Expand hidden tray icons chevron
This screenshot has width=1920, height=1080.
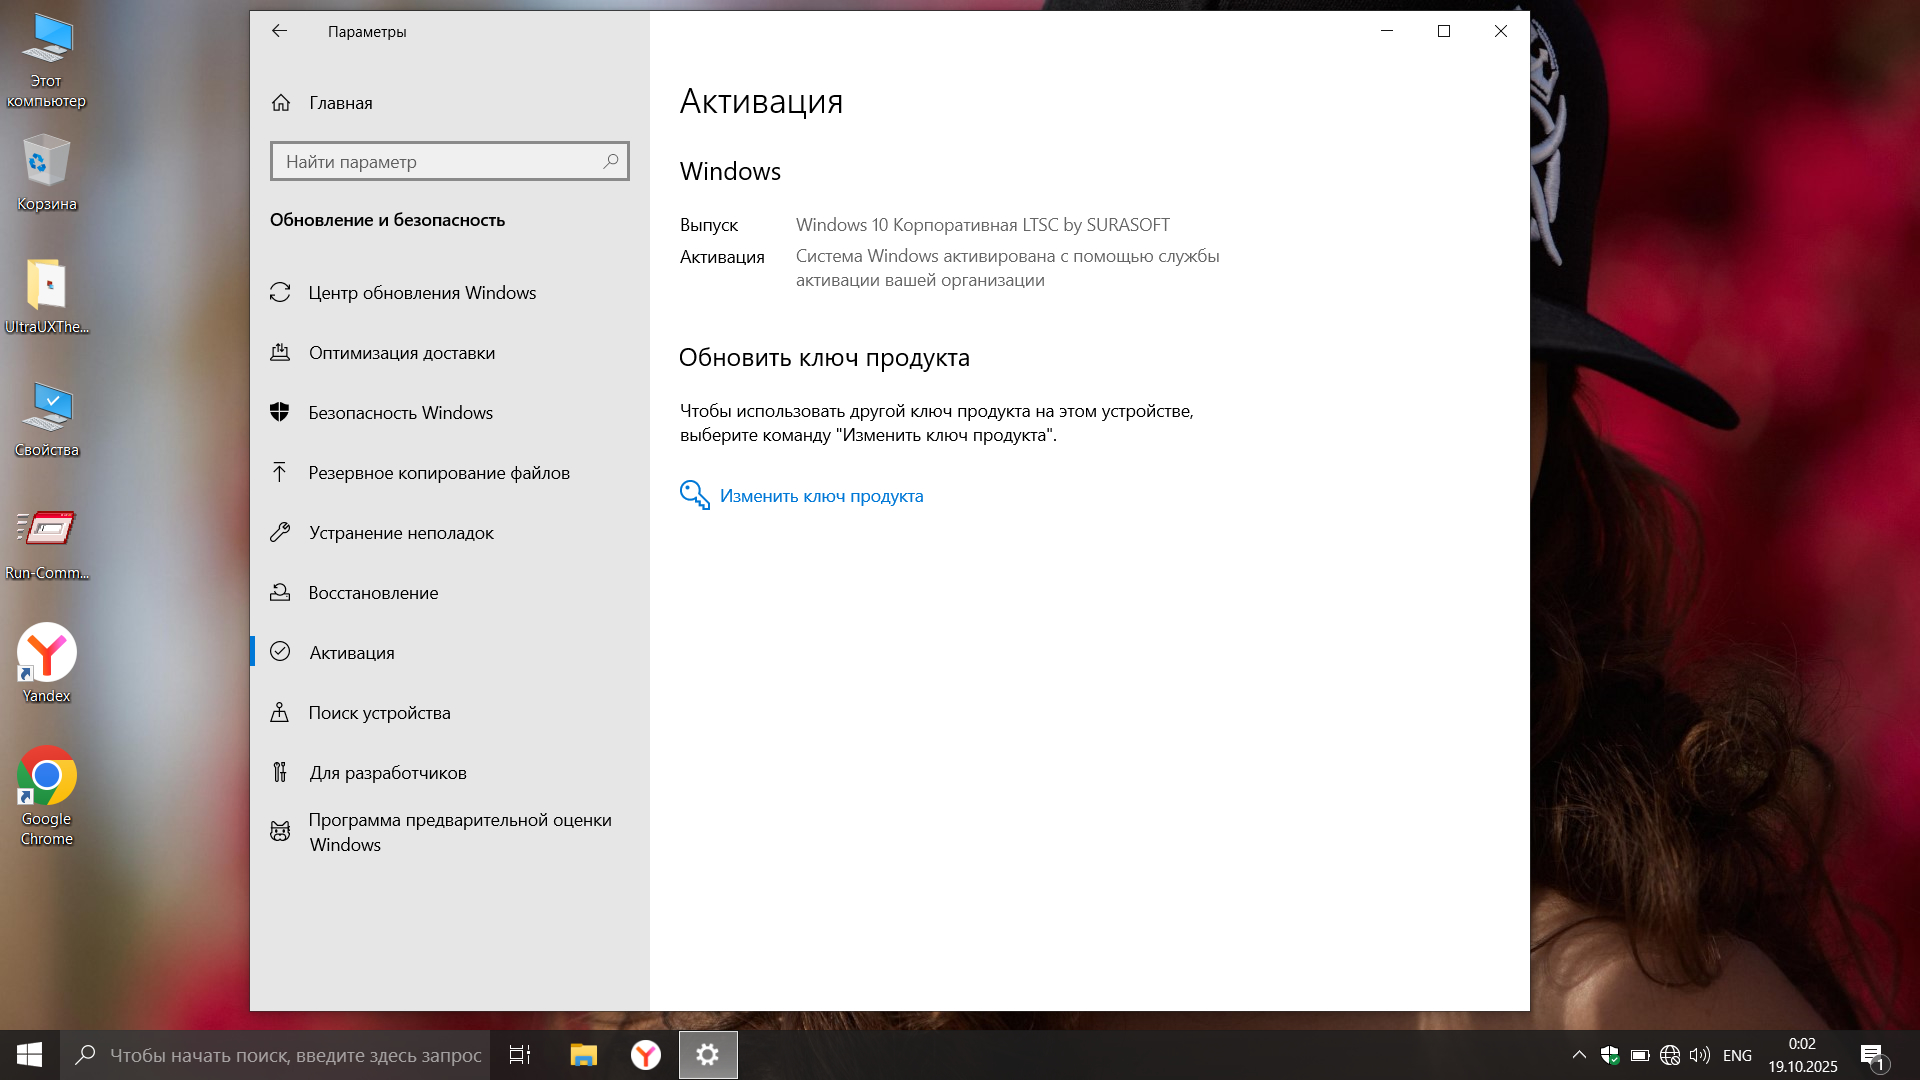point(1579,1055)
